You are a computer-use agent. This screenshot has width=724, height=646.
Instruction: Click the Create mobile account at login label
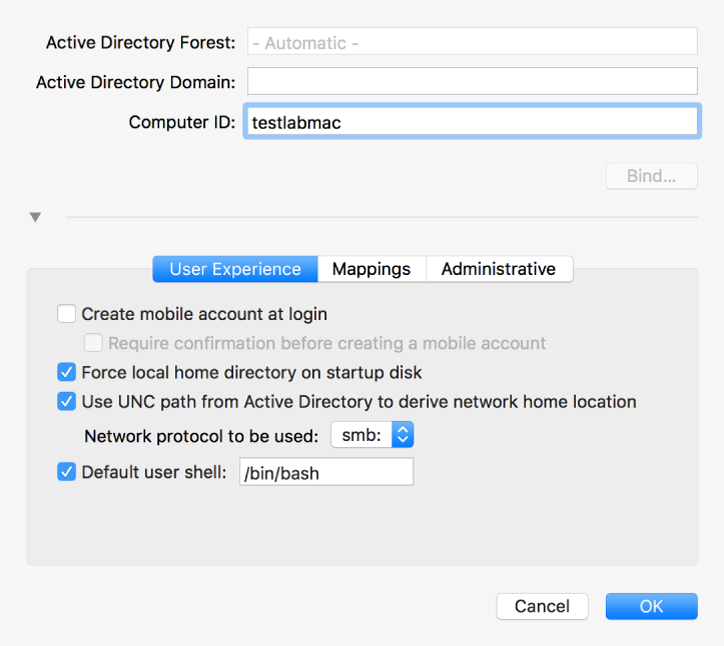coord(204,314)
